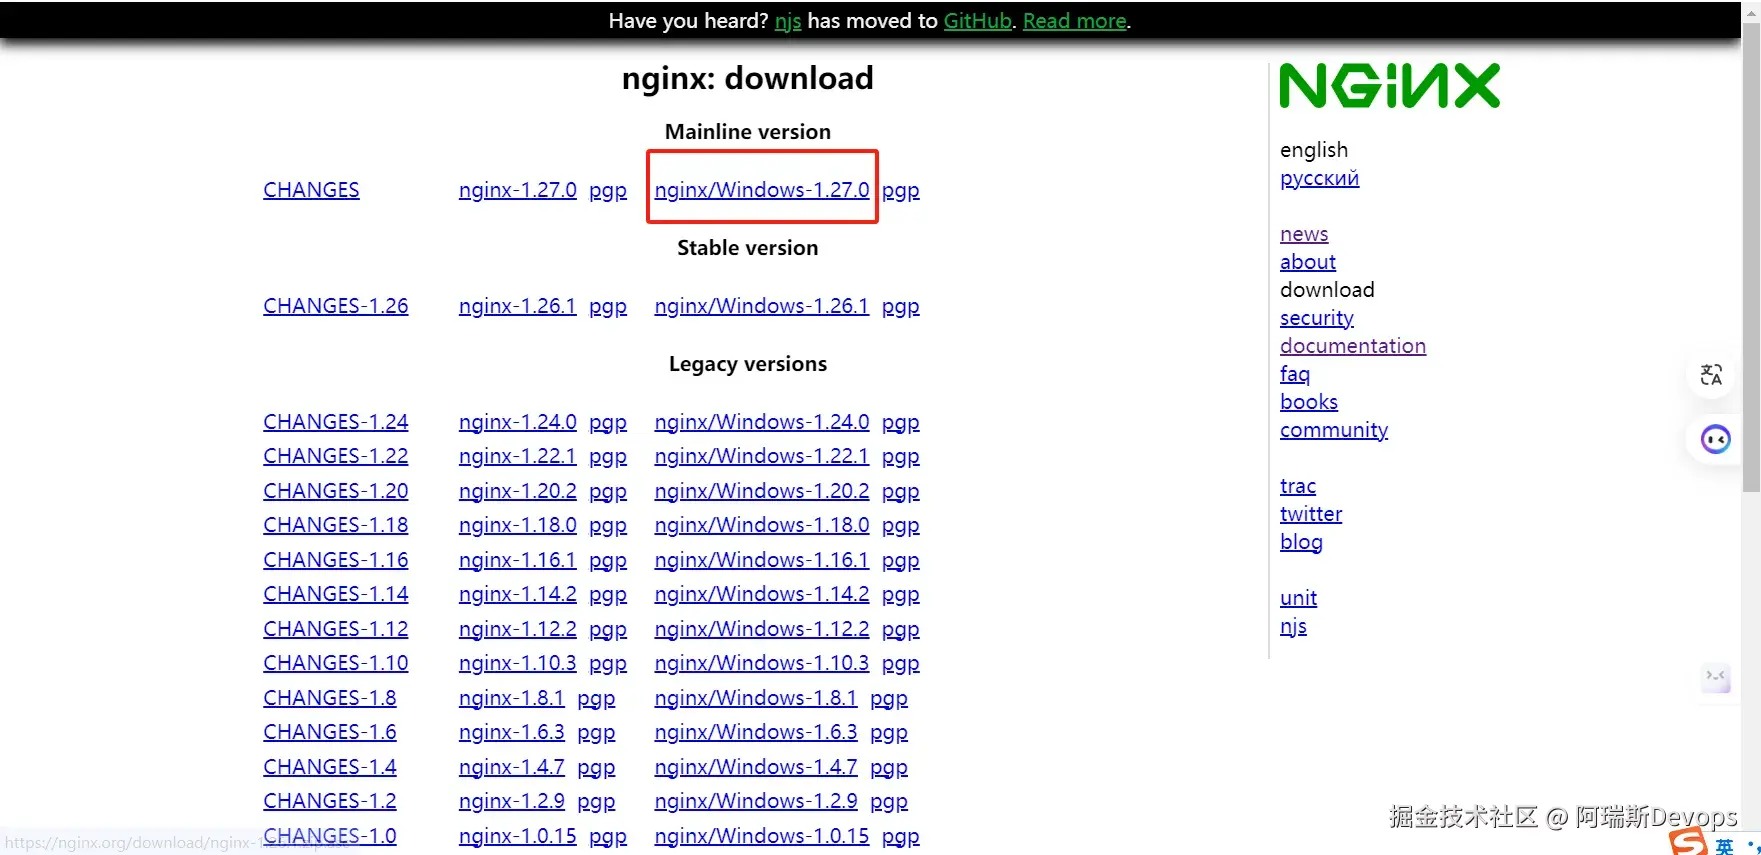Image resolution: width=1761 pixels, height=855 pixels.
Task: Open CHANGES-1.26 link
Action: (x=336, y=306)
